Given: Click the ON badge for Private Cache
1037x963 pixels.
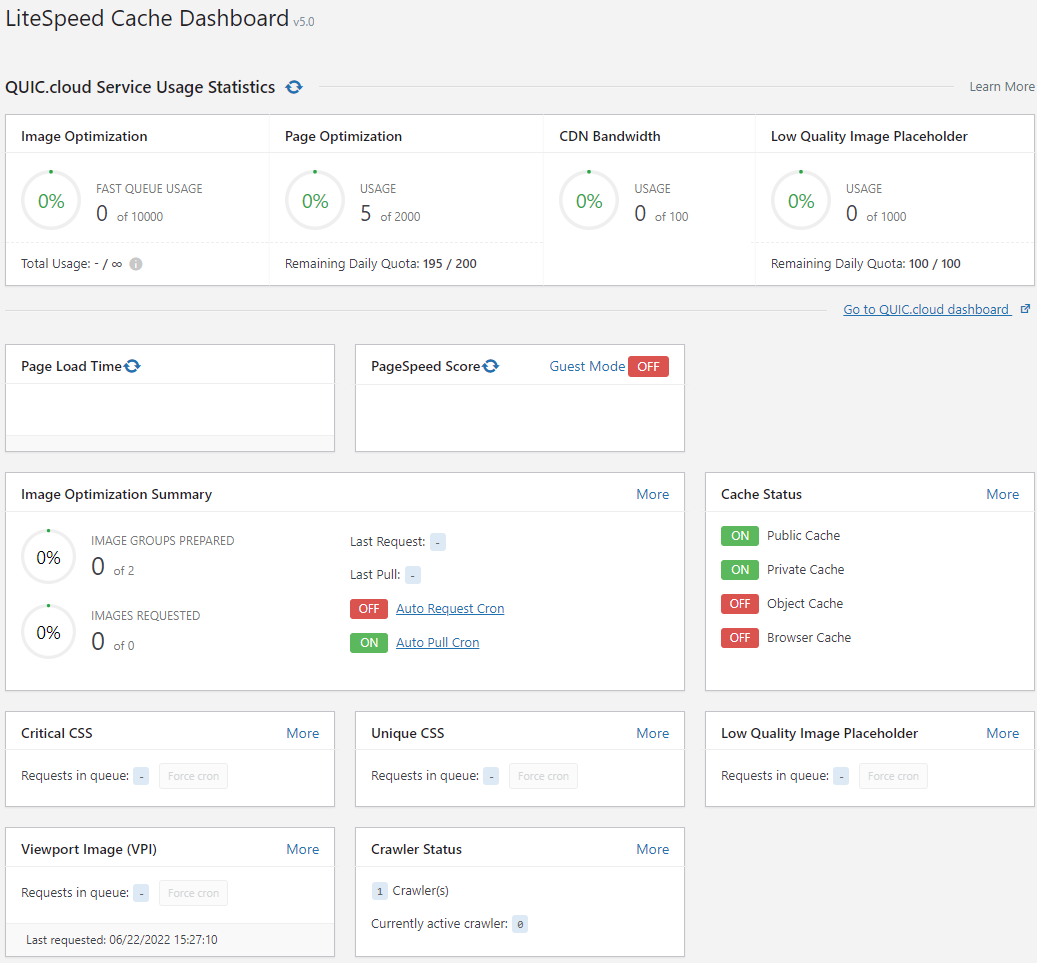Looking at the screenshot, I should (739, 569).
